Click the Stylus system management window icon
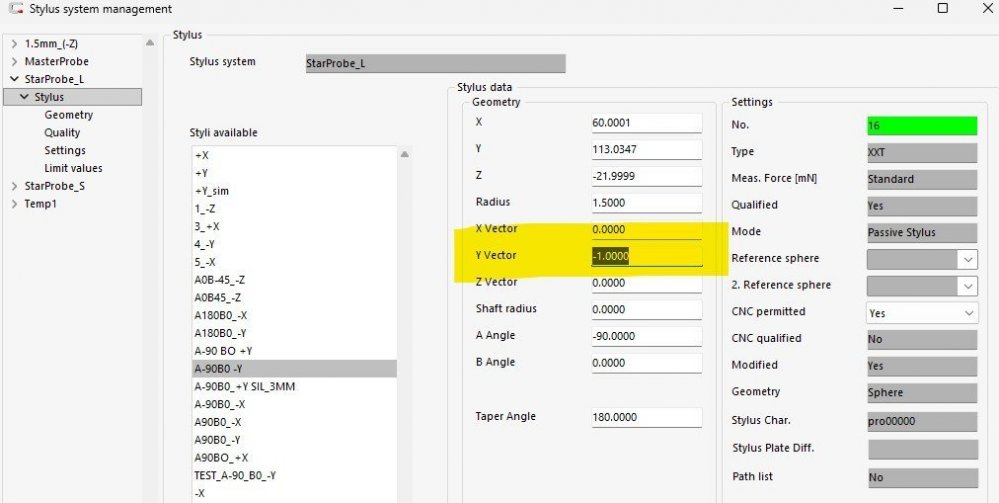999x503 pixels. tap(14, 9)
